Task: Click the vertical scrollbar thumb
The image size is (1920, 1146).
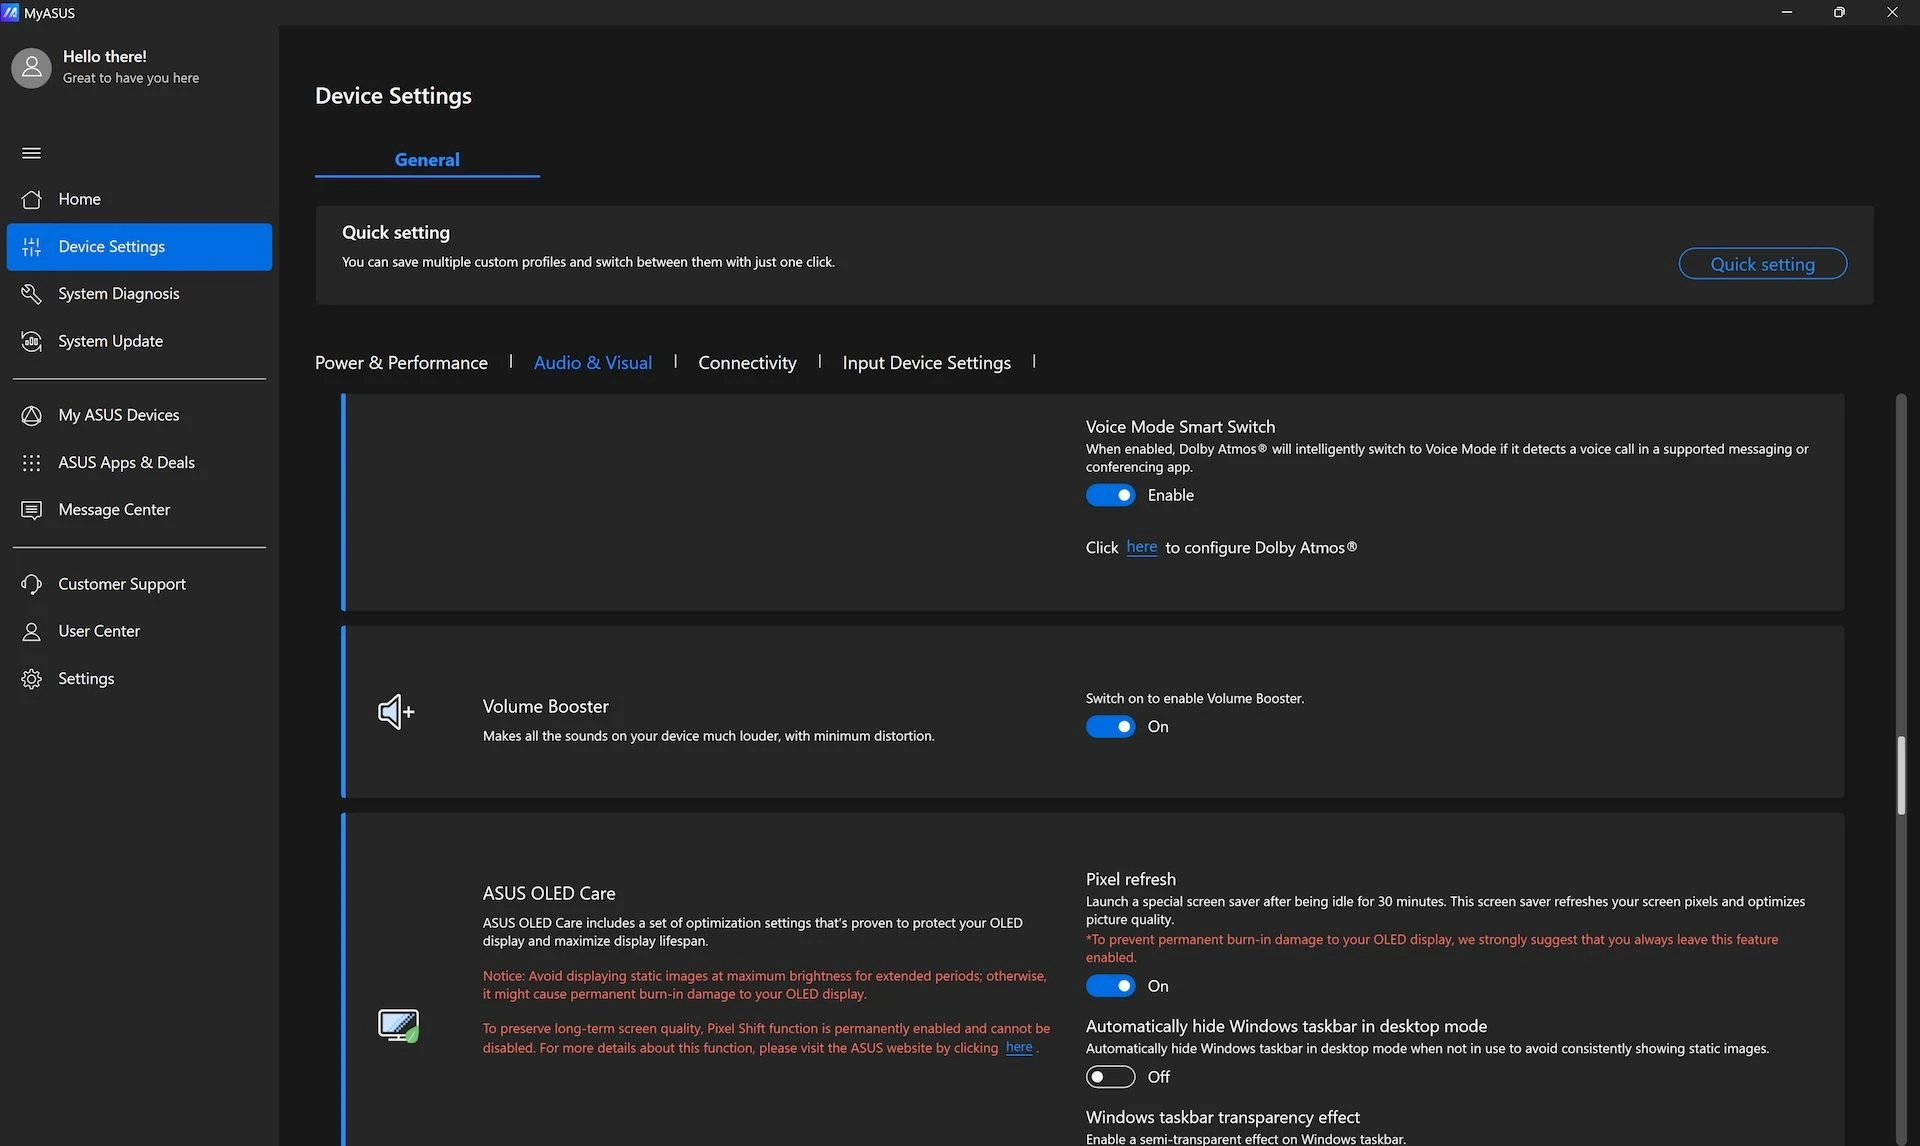Action: coord(1901,776)
